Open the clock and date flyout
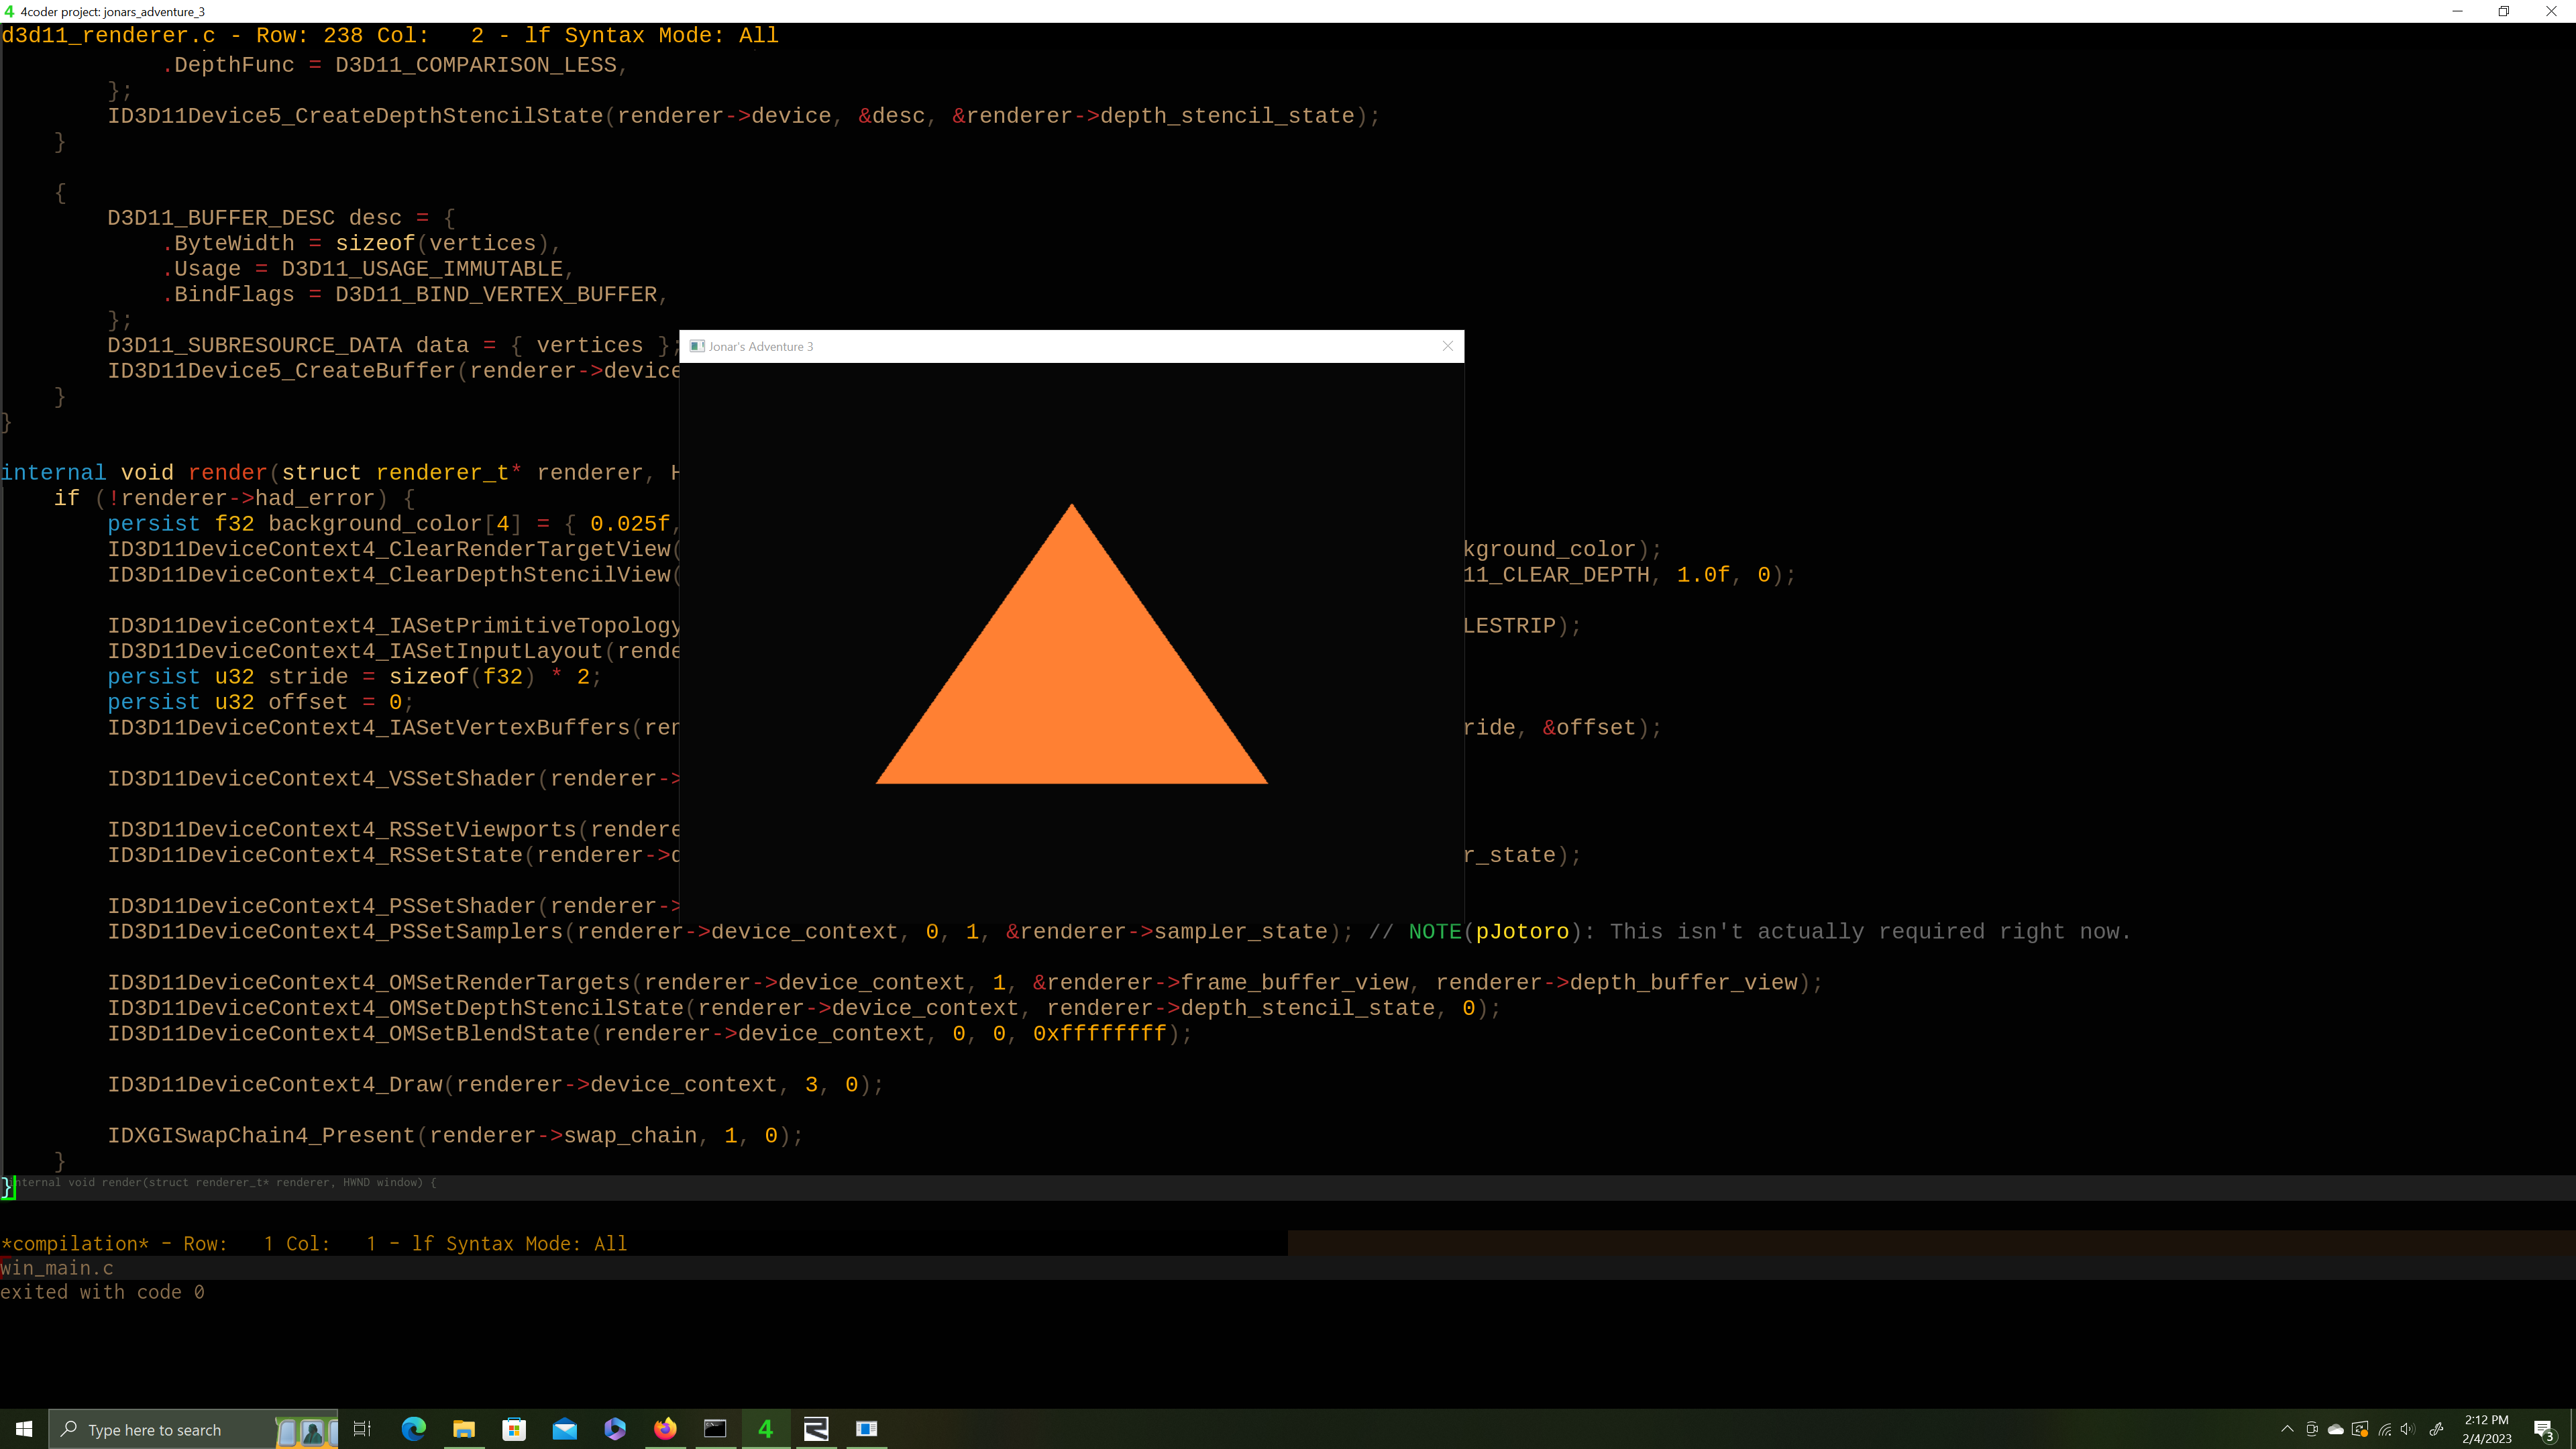The height and width of the screenshot is (1449, 2576). [x=2486, y=1429]
